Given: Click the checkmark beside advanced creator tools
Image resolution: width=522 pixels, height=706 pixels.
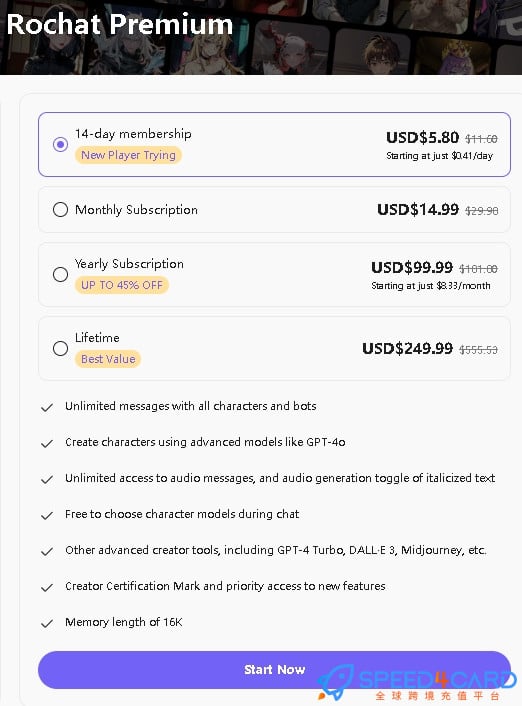Looking at the screenshot, I should click(x=47, y=552).
